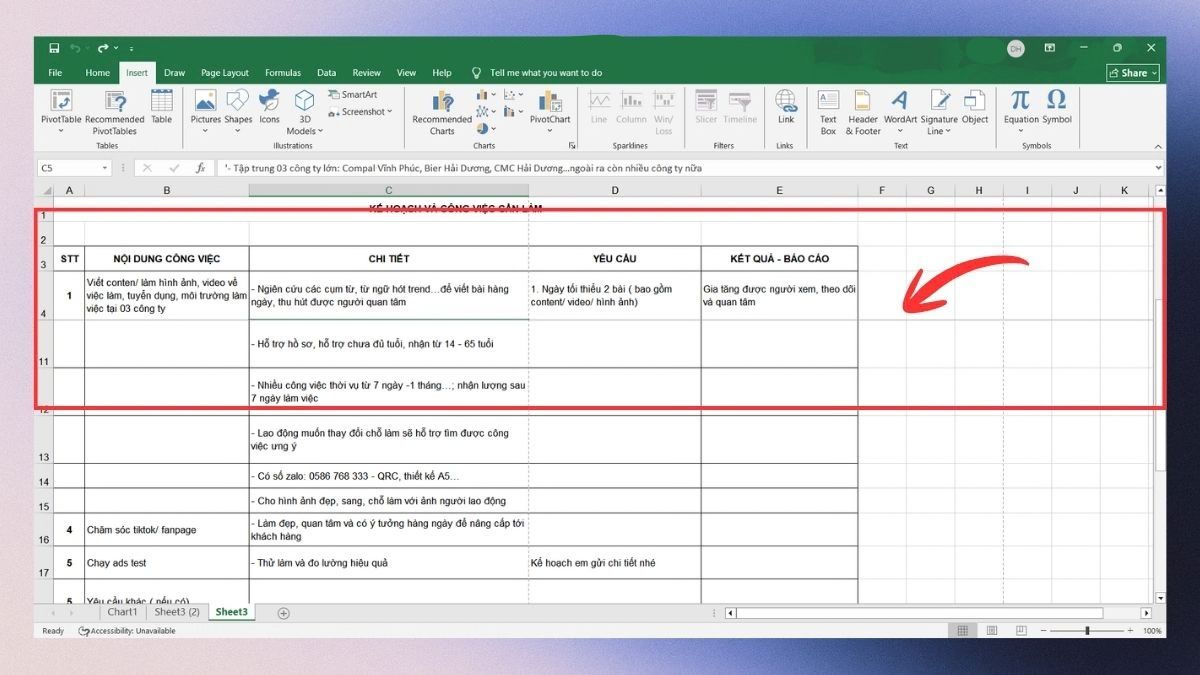Image resolution: width=1200 pixels, height=675 pixels.
Task: Insert a Column sparkline
Action: (x=632, y=106)
